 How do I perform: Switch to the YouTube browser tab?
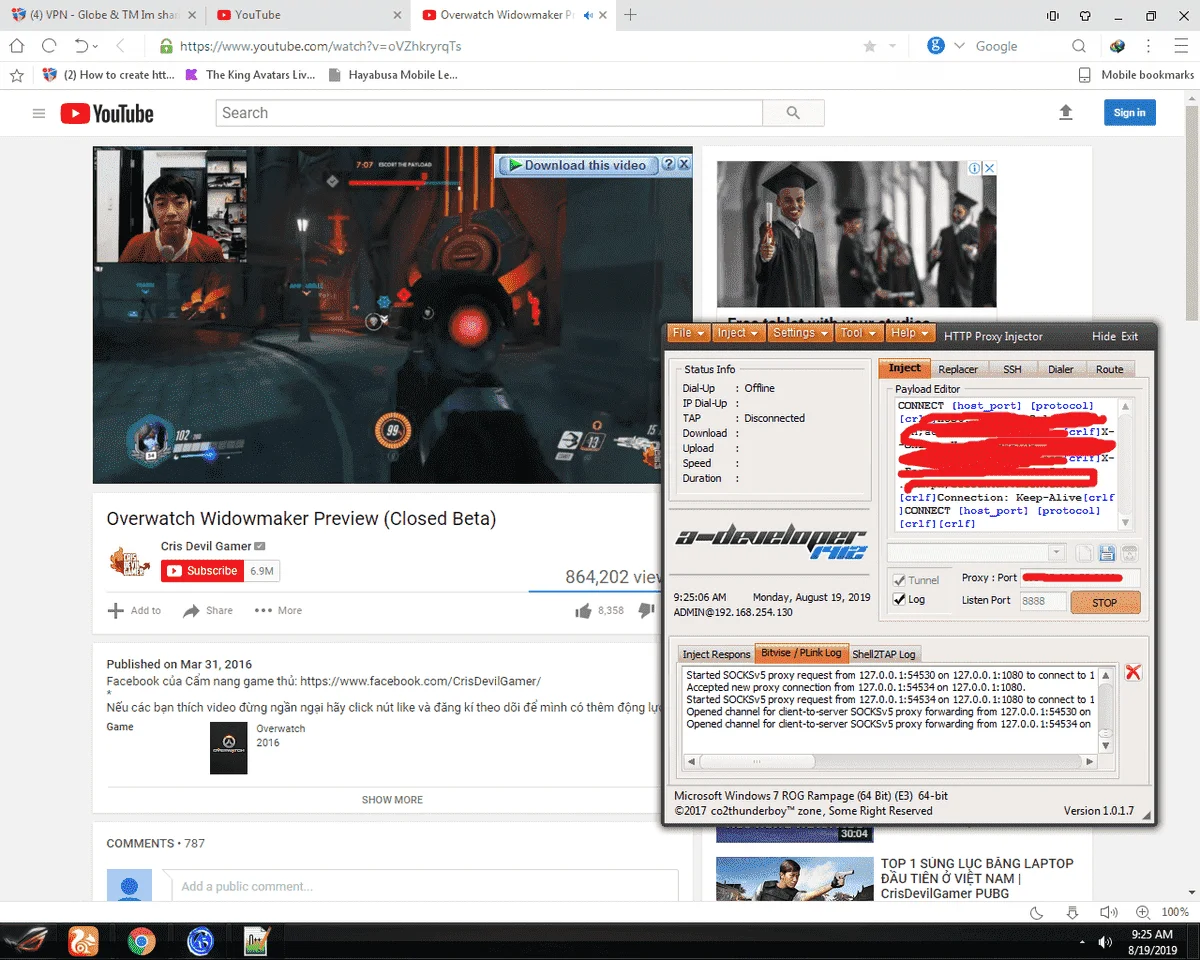coord(307,15)
